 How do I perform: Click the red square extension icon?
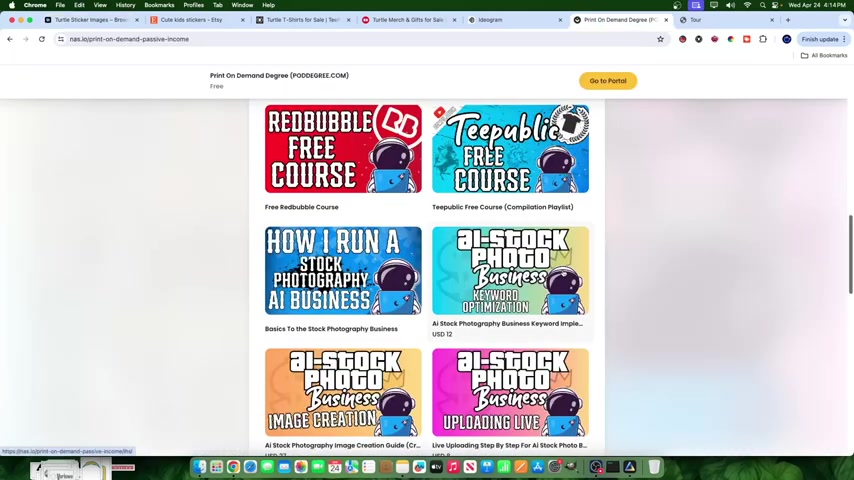point(747,39)
